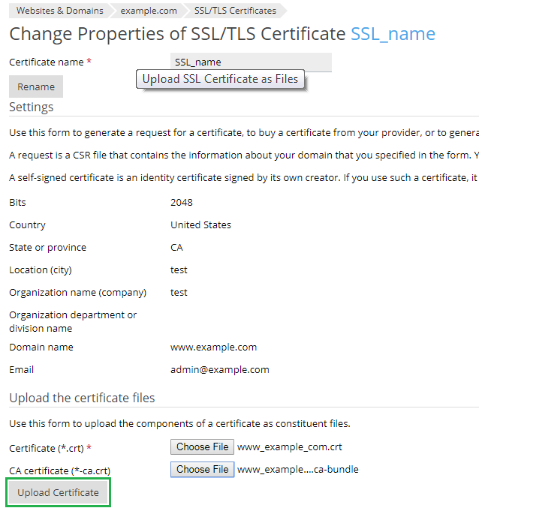This screenshot has height=508, width=542.
Task: Select the Settings section heading
Action: (x=31, y=107)
